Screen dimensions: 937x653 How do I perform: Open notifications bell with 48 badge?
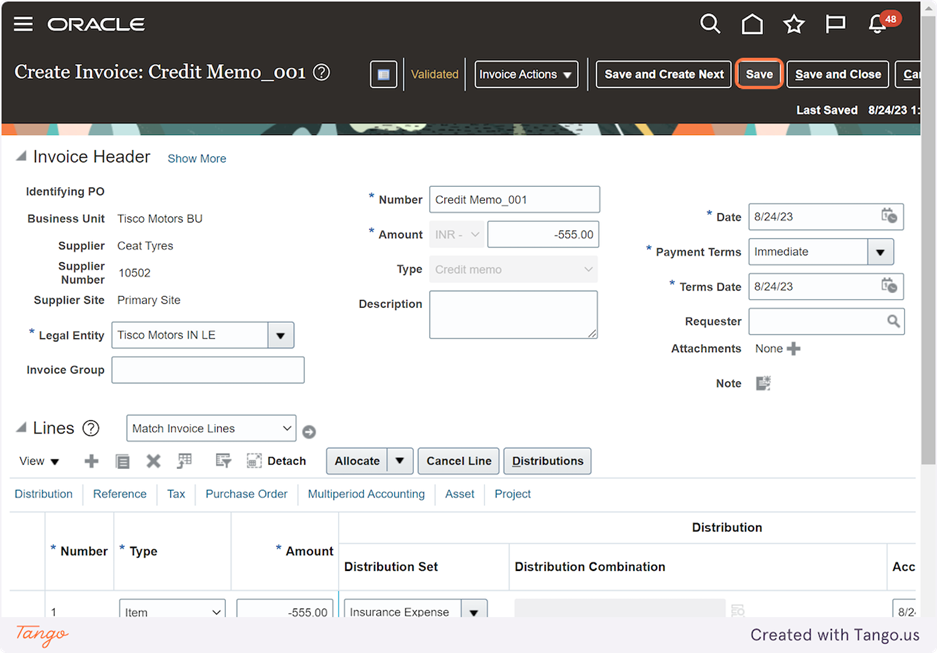pyautogui.click(x=879, y=24)
